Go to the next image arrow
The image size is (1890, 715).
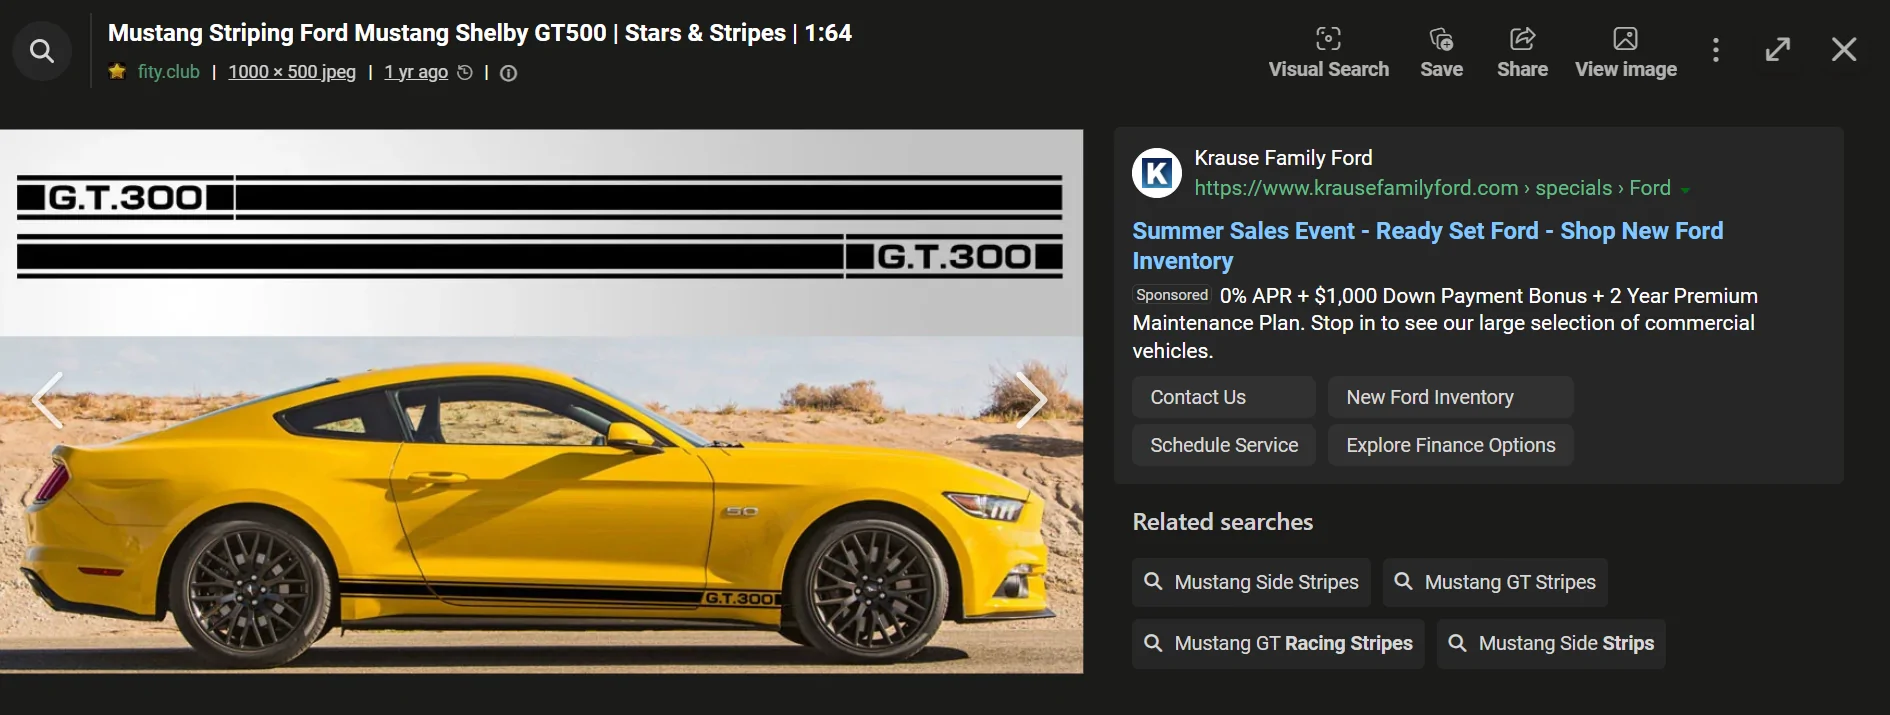pos(1031,400)
